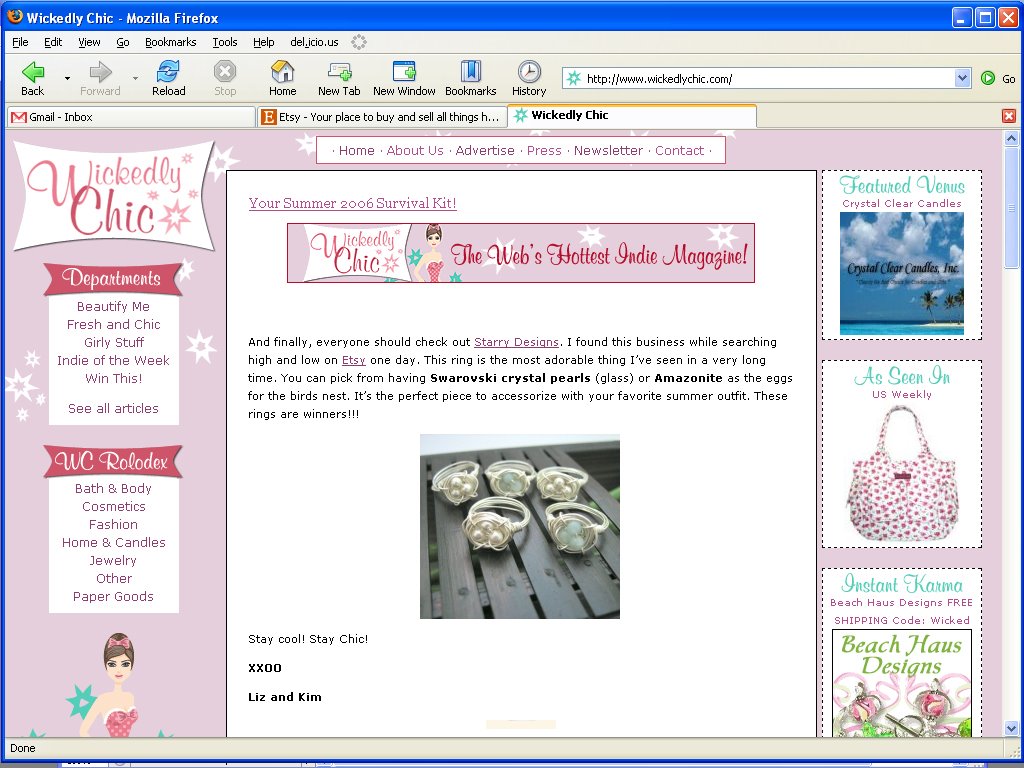The image size is (1024, 768).
Task: Click the Gmail tab's envelope icon
Action: (x=19, y=118)
